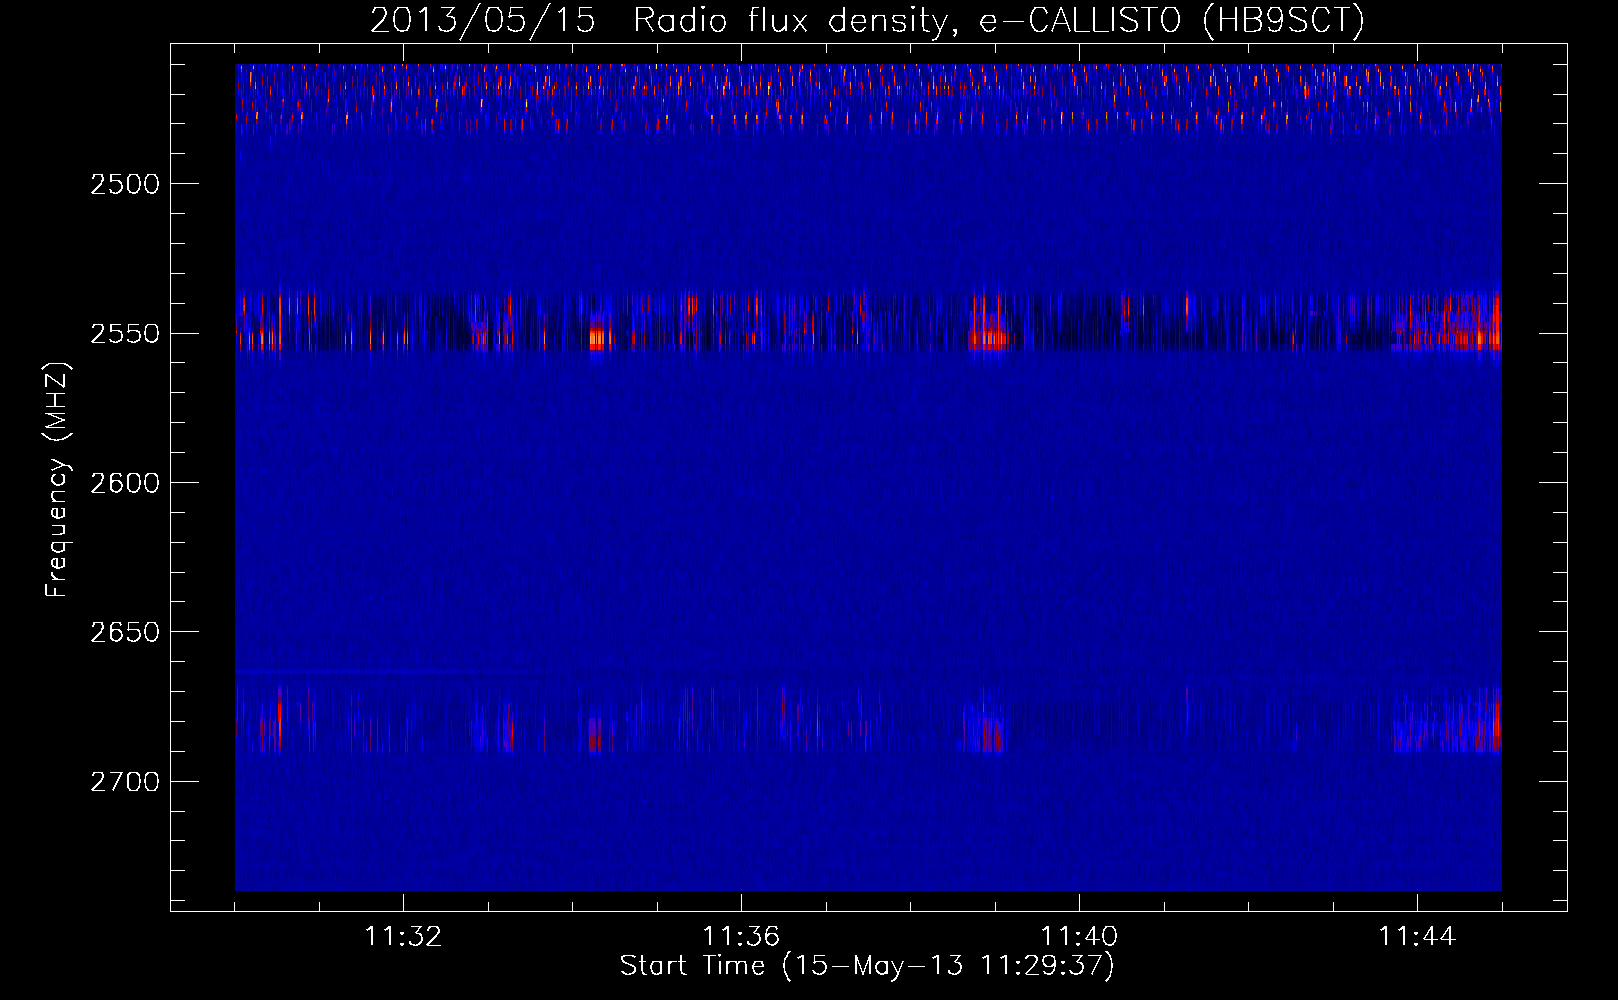The height and width of the screenshot is (1000, 1618).
Task: Click the 2650 frequency axis label
Action: point(125,633)
